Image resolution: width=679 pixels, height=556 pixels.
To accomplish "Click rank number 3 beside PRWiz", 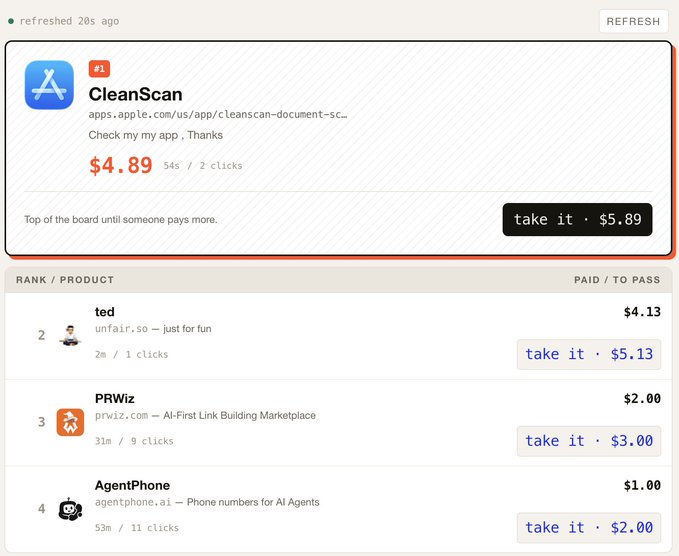I will coord(42,422).
